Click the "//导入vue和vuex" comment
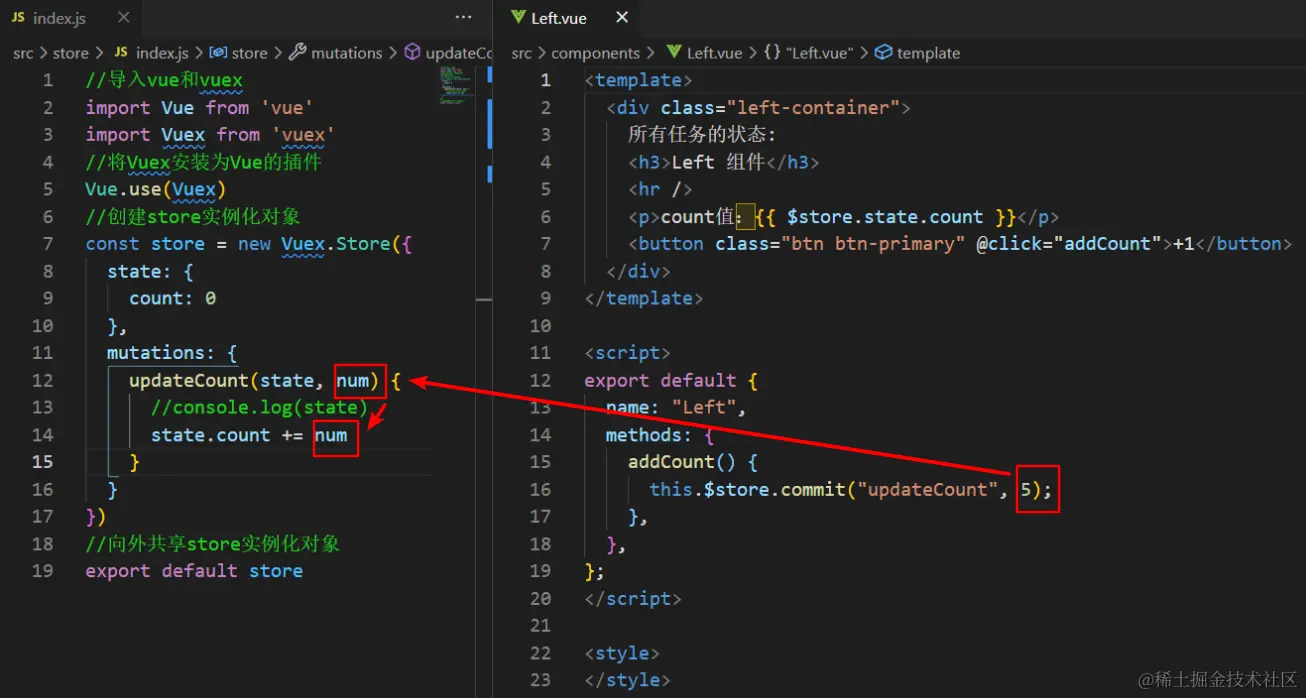This screenshot has width=1306, height=698. click(164, 80)
